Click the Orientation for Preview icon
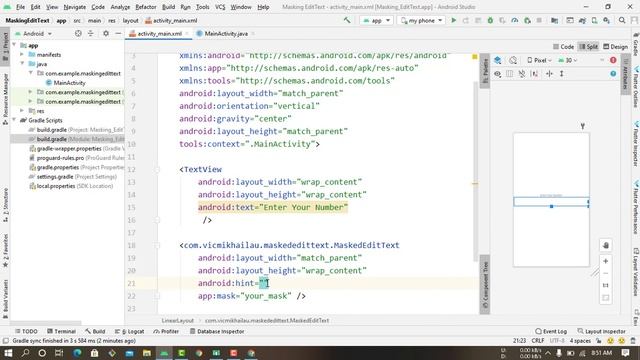 point(513,60)
